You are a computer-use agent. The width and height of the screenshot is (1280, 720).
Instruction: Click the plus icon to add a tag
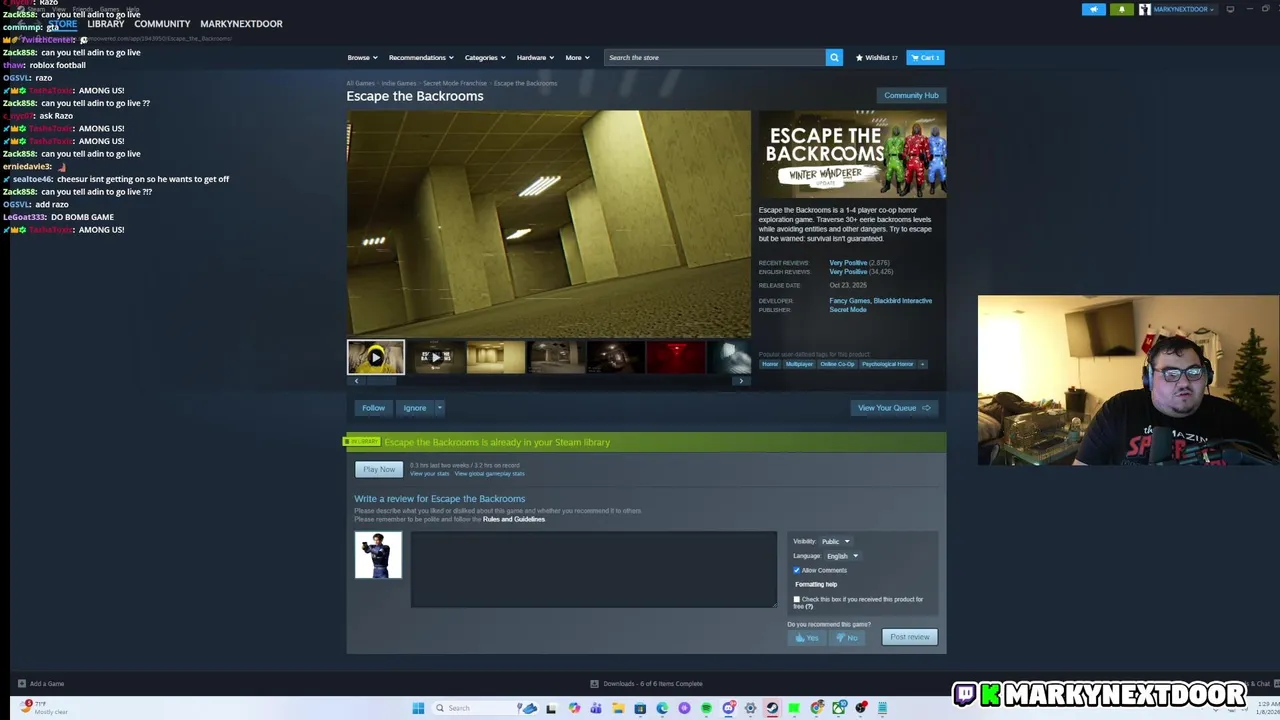[922, 364]
